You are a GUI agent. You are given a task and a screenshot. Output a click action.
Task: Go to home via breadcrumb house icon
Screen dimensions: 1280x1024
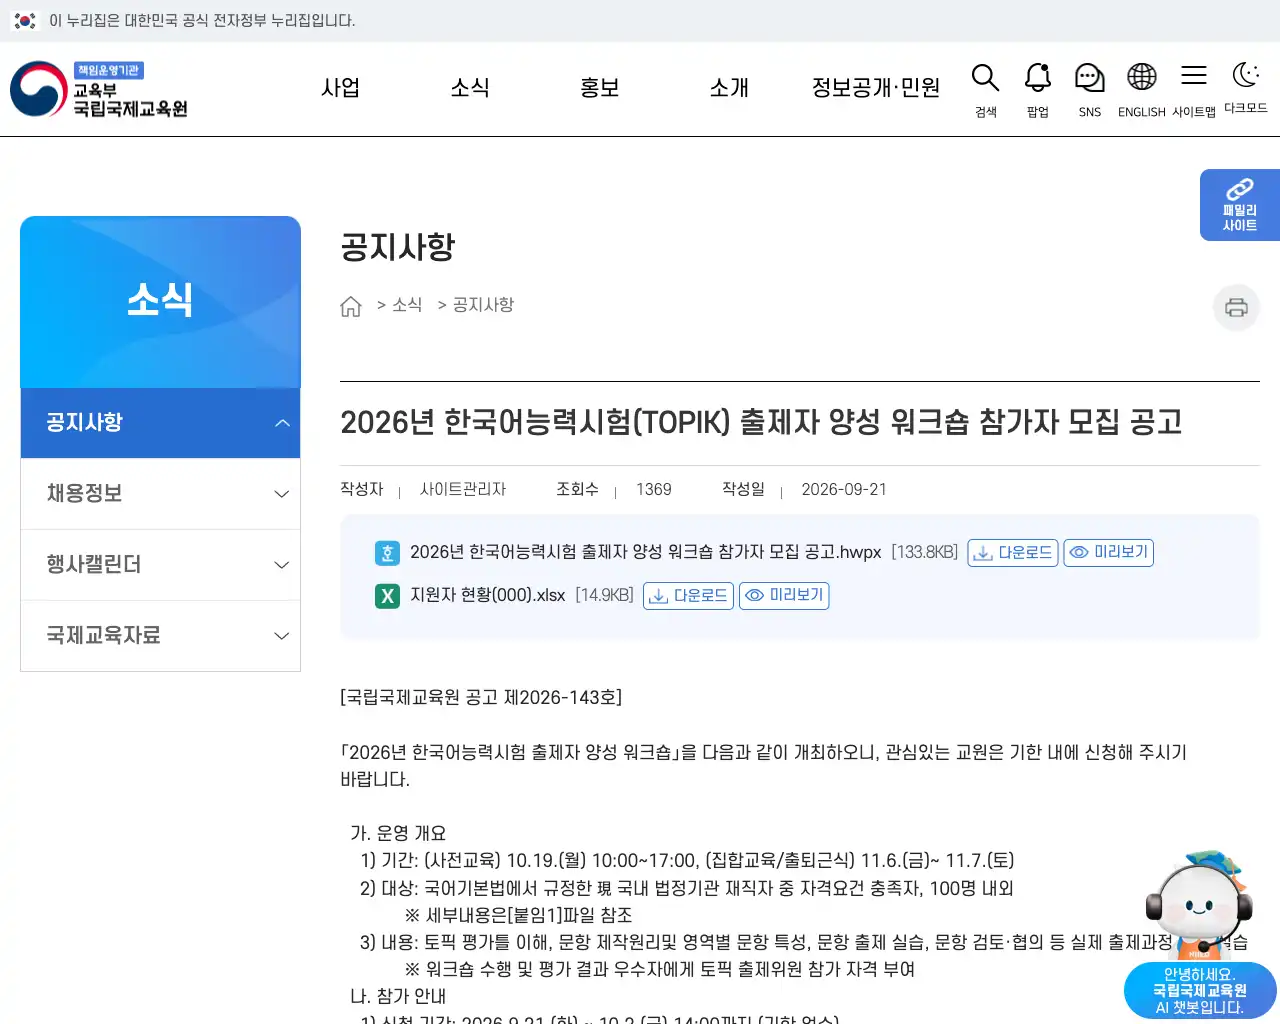pyautogui.click(x=351, y=306)
